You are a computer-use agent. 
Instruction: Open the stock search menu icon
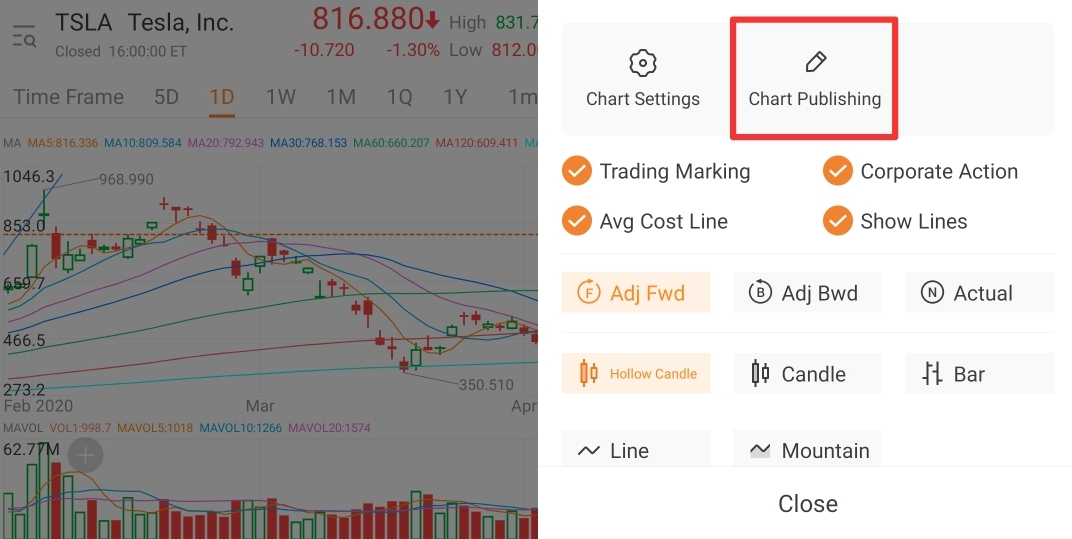[24, 38]
